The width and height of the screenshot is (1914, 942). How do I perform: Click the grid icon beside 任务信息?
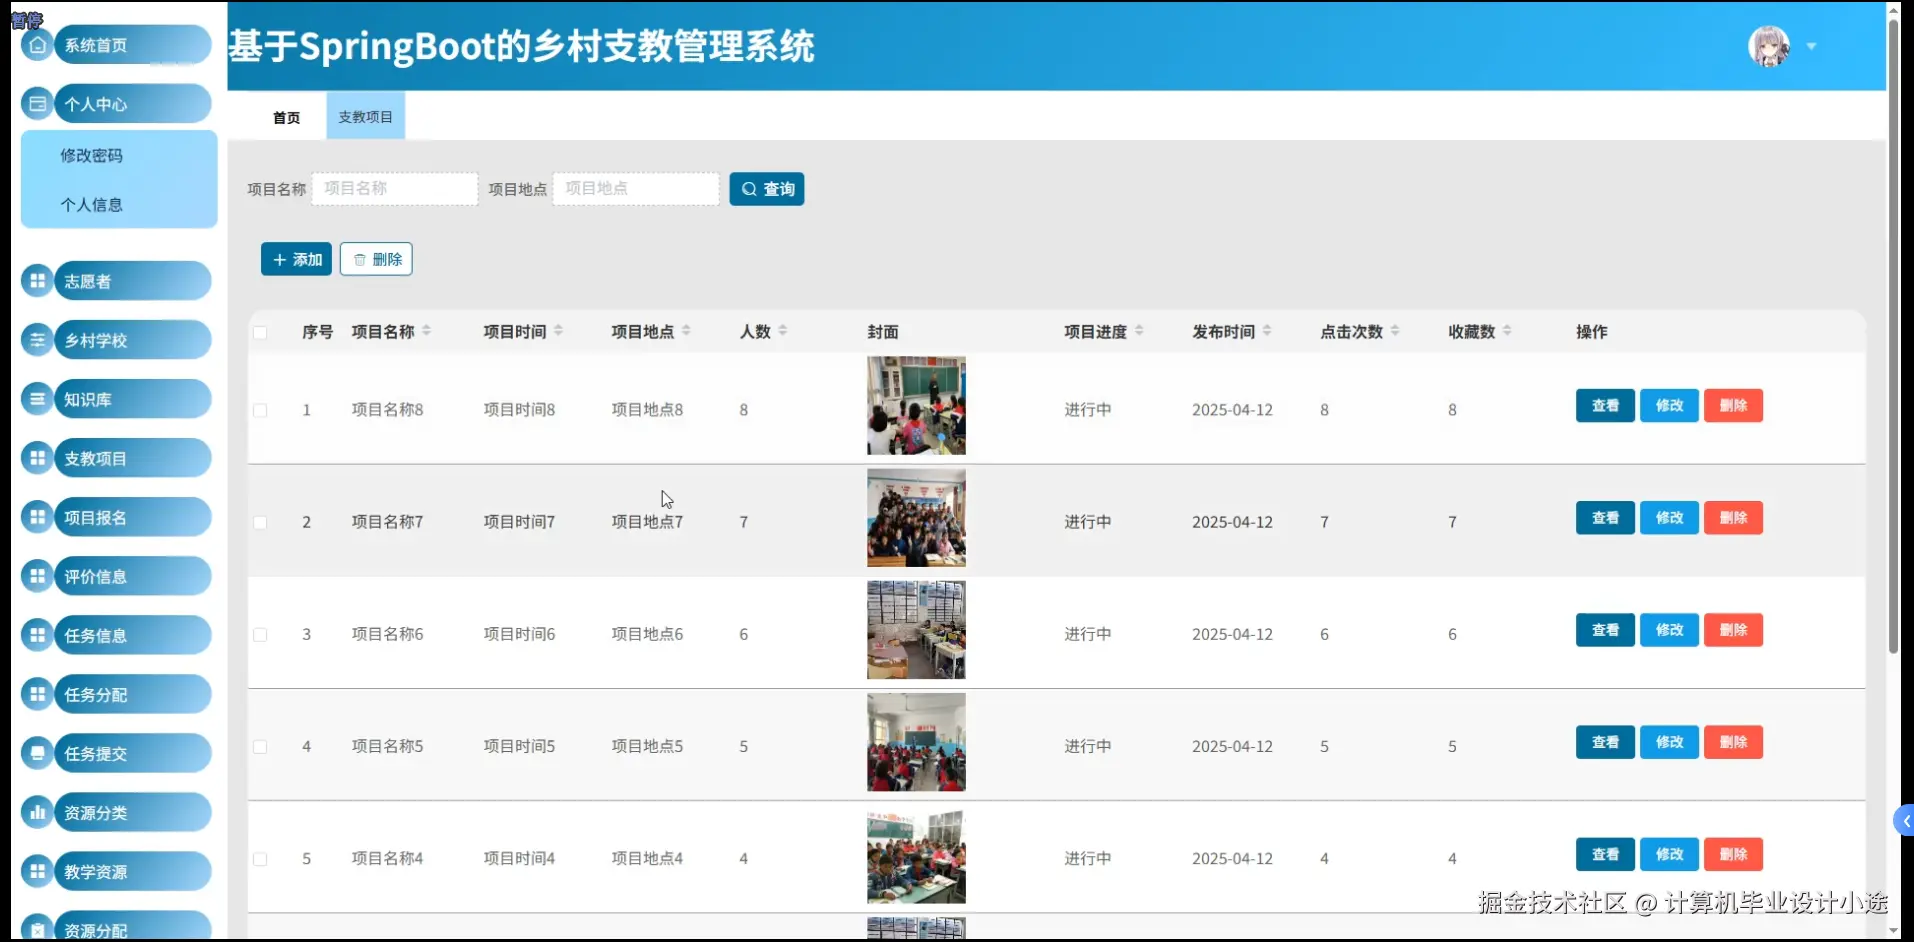pyautogui.click(x=37, y=635)
